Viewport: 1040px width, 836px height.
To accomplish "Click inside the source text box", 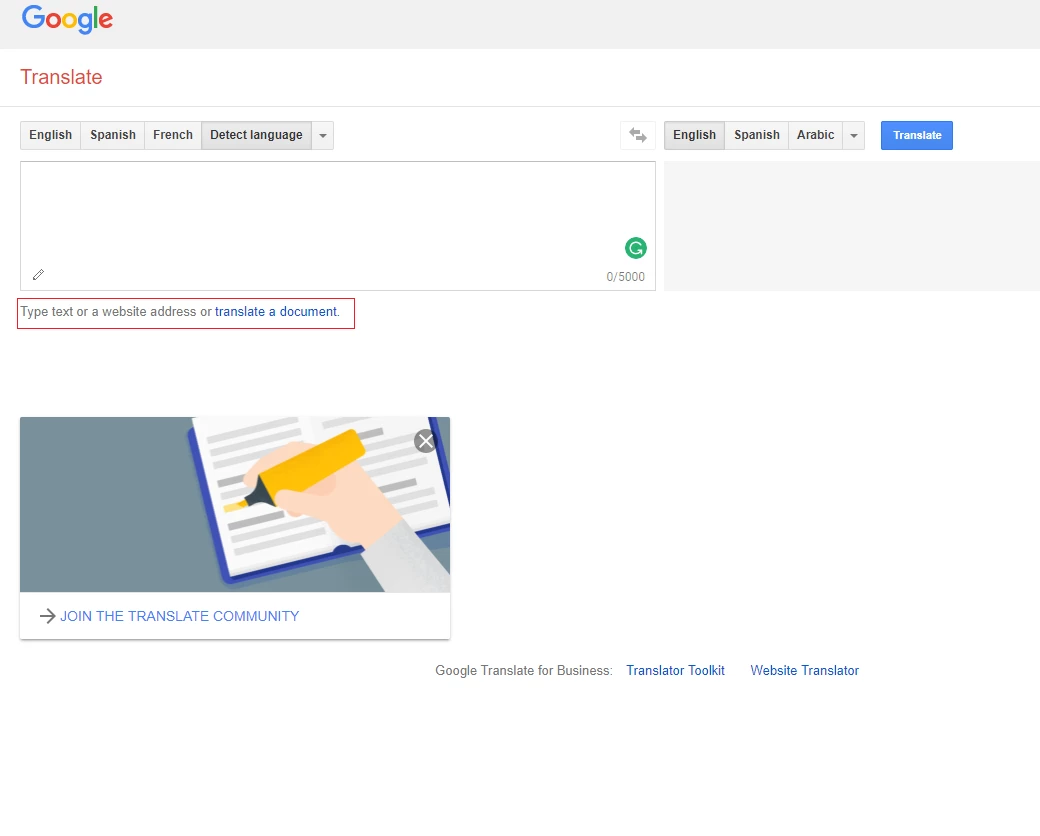I will point(338,226).
